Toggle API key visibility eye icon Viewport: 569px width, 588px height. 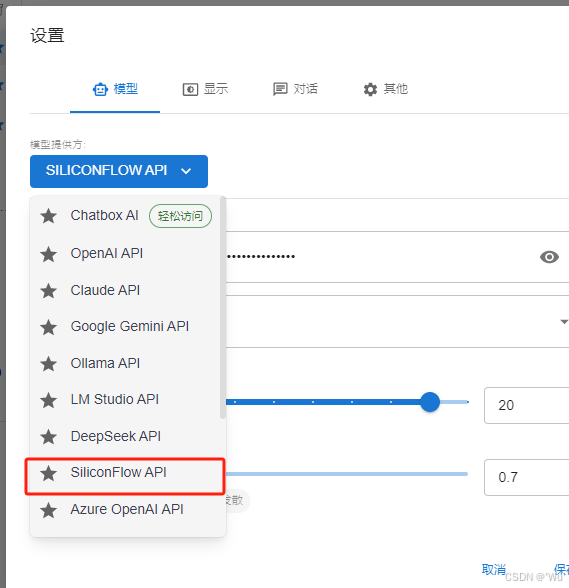point(549,257)
